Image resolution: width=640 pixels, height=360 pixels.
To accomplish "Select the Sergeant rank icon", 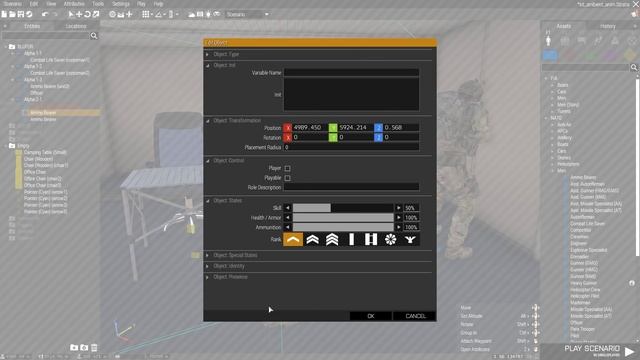I will [332, 240].
